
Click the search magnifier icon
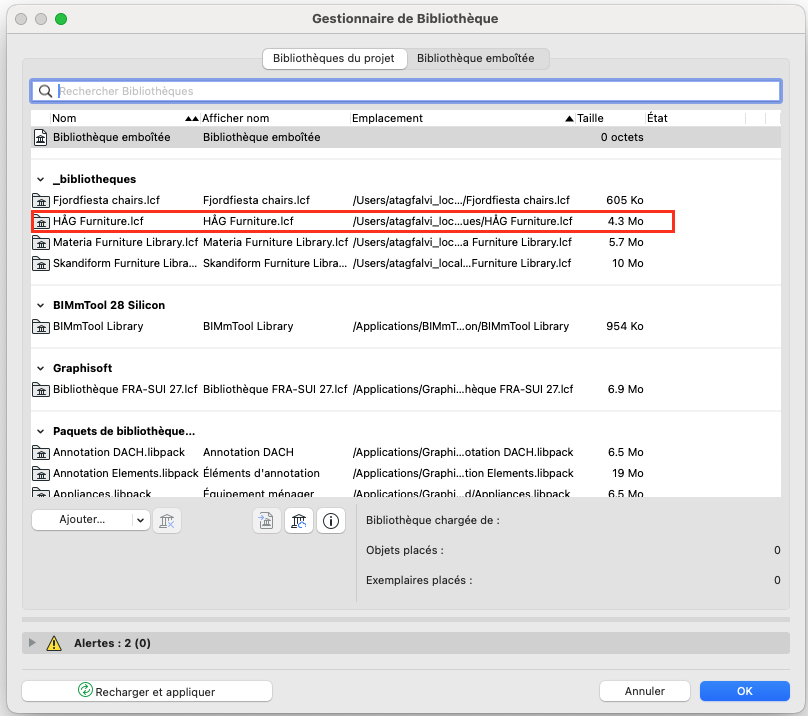tap(45, 91)
